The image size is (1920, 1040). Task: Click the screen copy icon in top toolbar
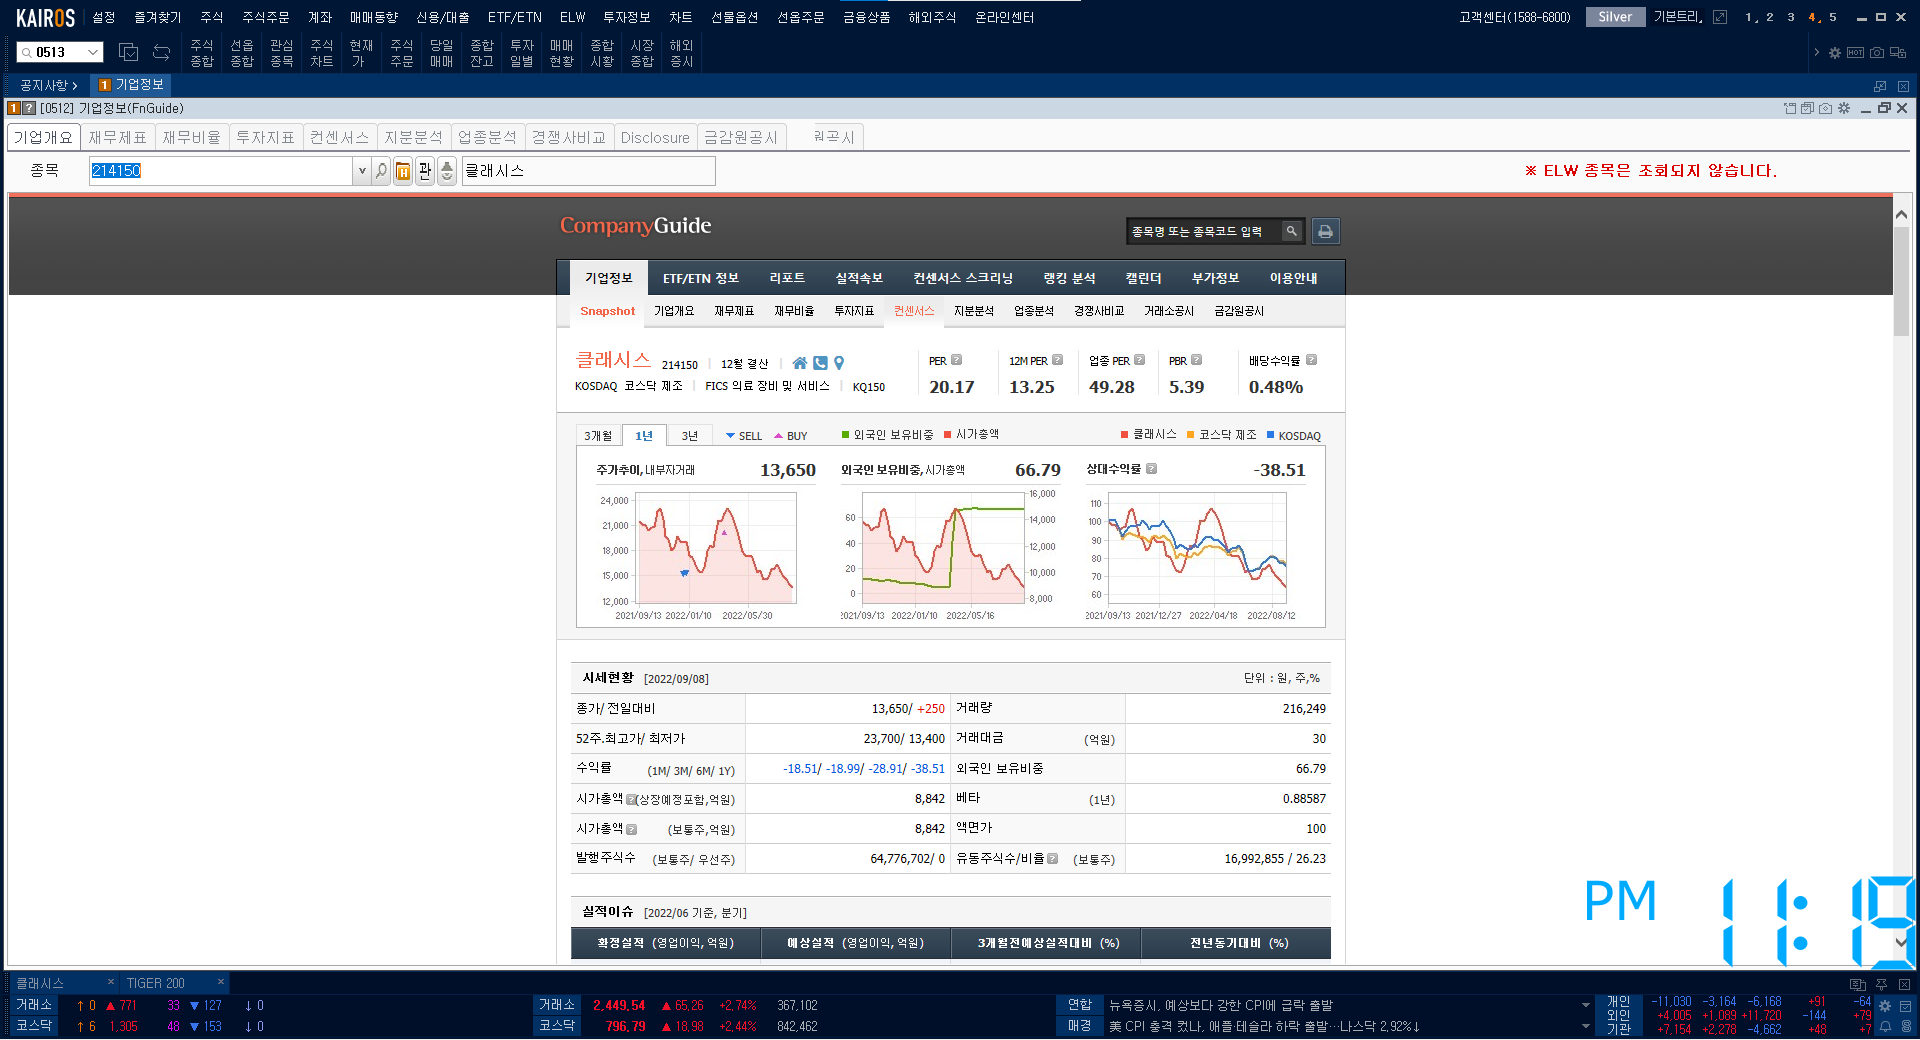(x=128, y=52)
